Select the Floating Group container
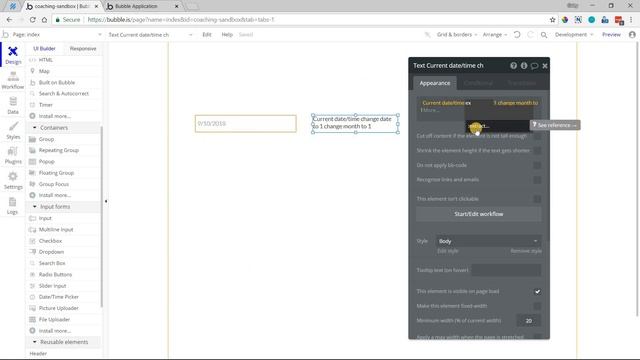This screenshot has height=360, width=640. [56, 173]
